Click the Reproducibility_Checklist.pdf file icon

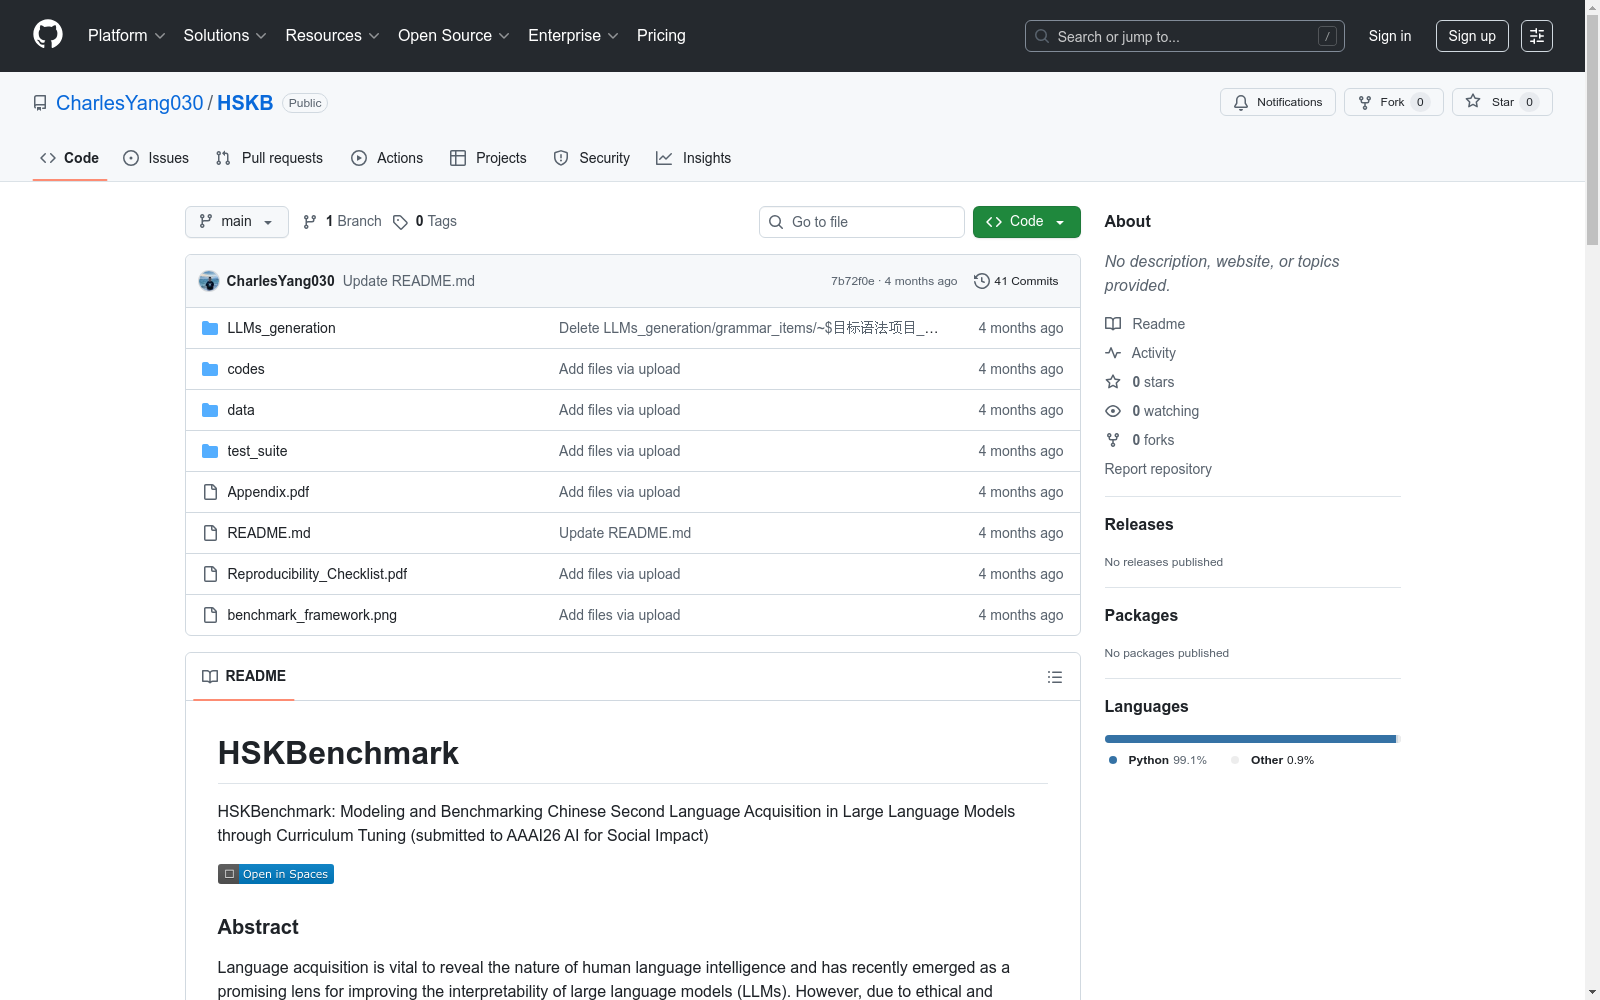tap(210, 574)
